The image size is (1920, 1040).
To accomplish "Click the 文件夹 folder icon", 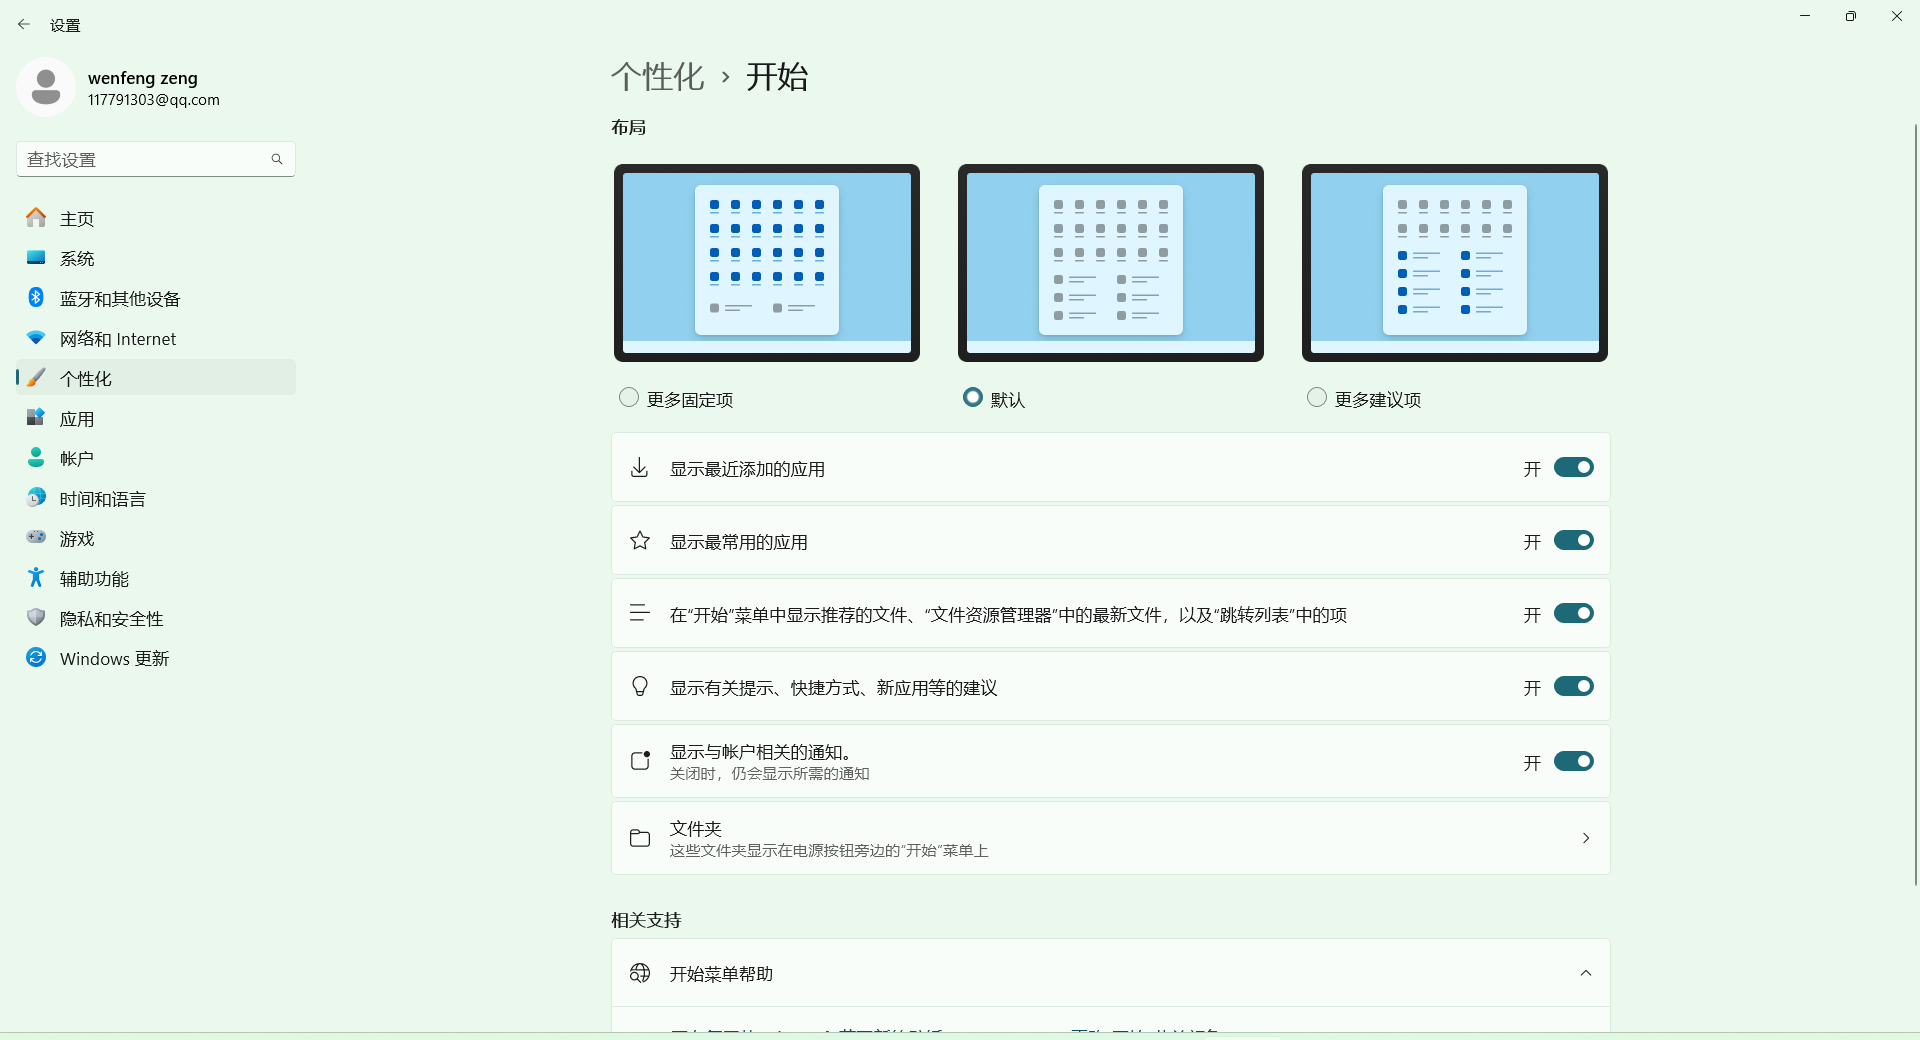I will click(x=640, y=838).
